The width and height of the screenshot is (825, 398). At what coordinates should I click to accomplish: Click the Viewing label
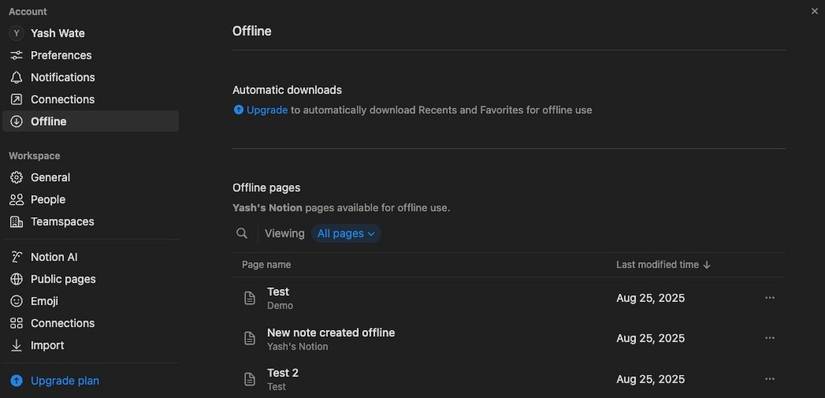point(284,233)
